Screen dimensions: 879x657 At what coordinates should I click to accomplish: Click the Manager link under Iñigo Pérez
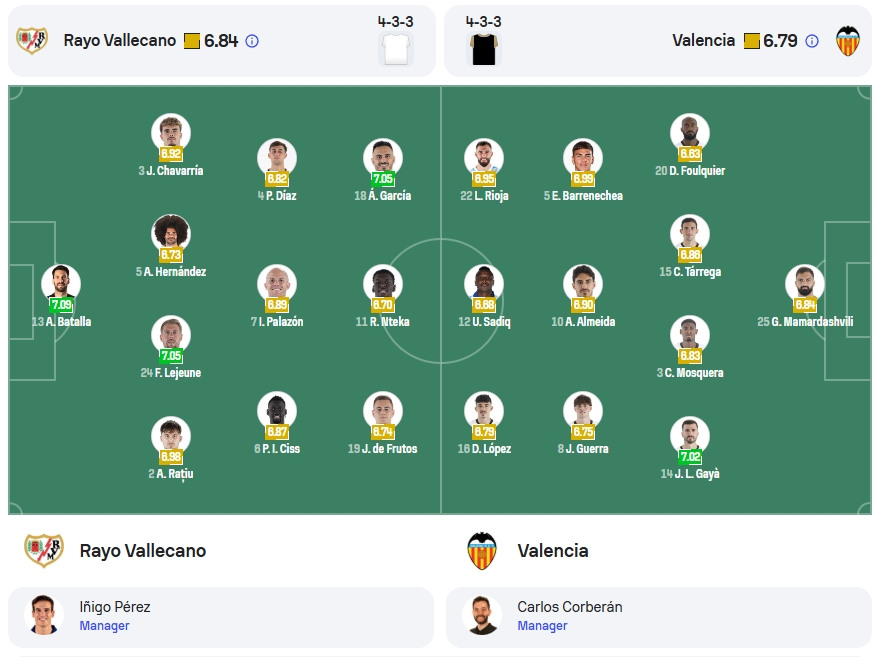(104, 626)
